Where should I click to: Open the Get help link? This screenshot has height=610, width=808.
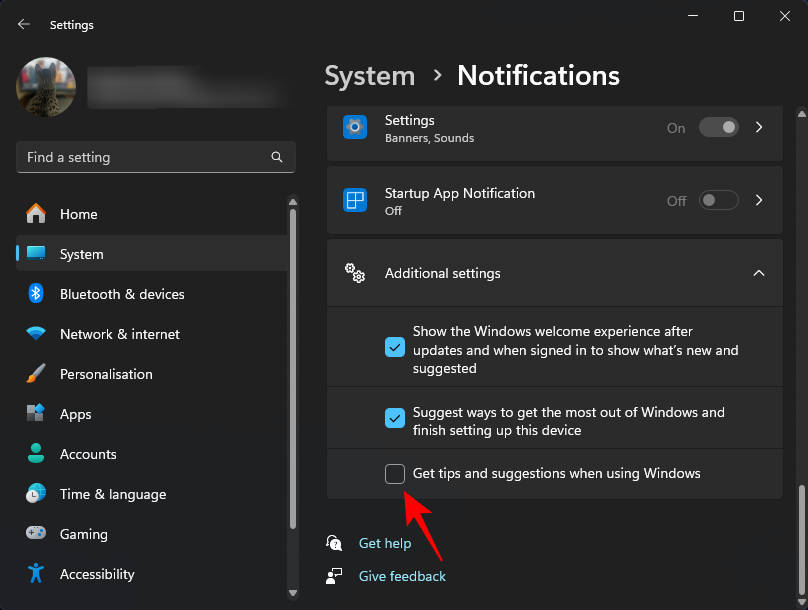[385, 543]
